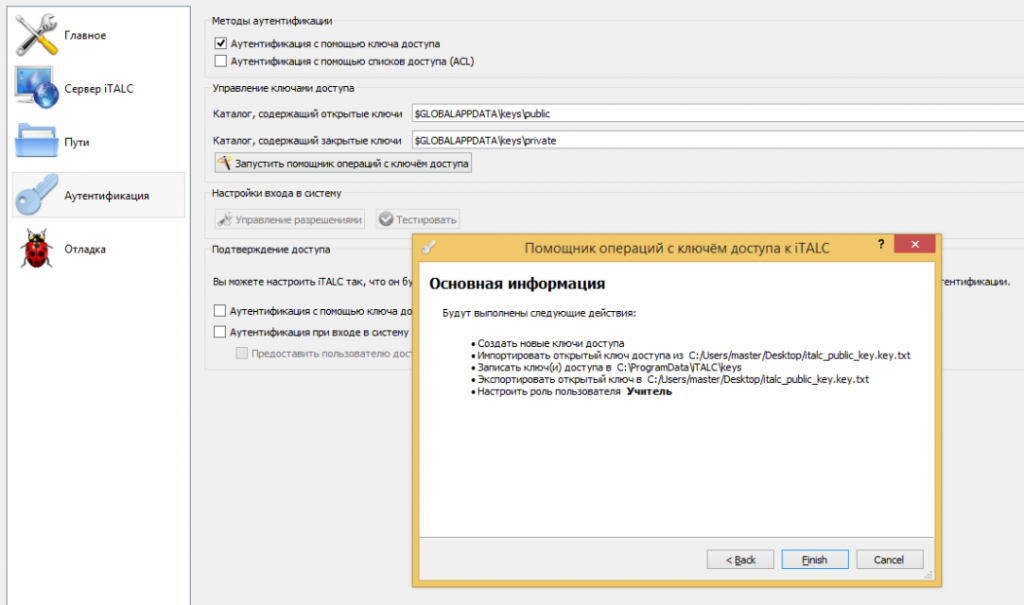Screen dimensions: 1024x605
Task: Go back with the < Back button
Action: [741, 560]
